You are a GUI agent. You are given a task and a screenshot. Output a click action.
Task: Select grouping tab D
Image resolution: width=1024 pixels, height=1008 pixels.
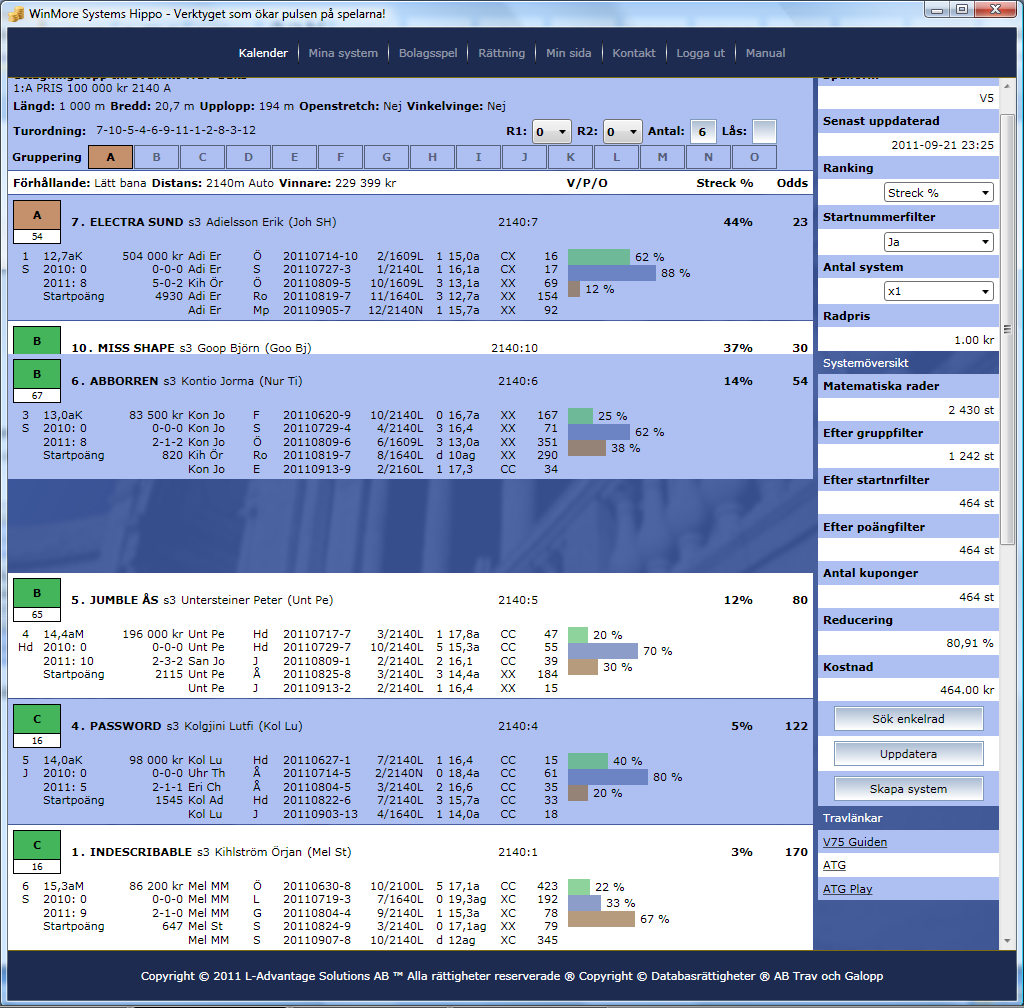(248, 157)
